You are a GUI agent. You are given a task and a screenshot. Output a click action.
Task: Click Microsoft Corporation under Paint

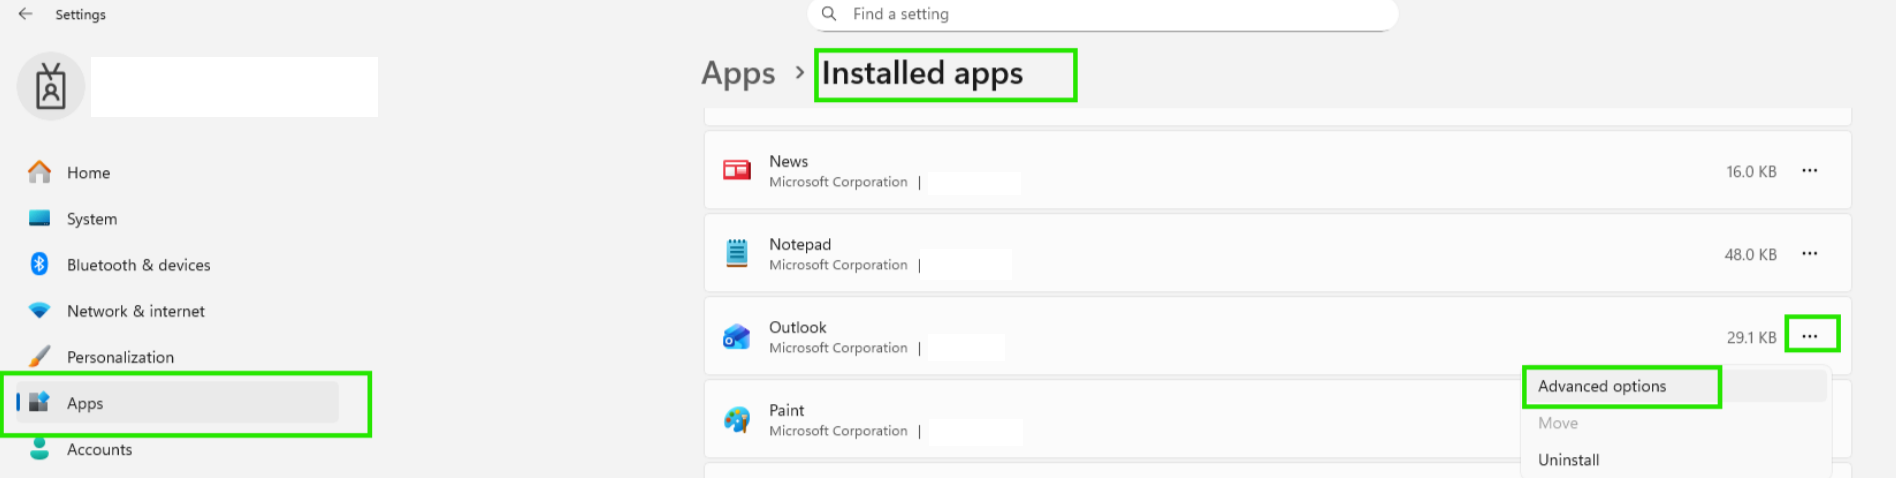point(838,431)
